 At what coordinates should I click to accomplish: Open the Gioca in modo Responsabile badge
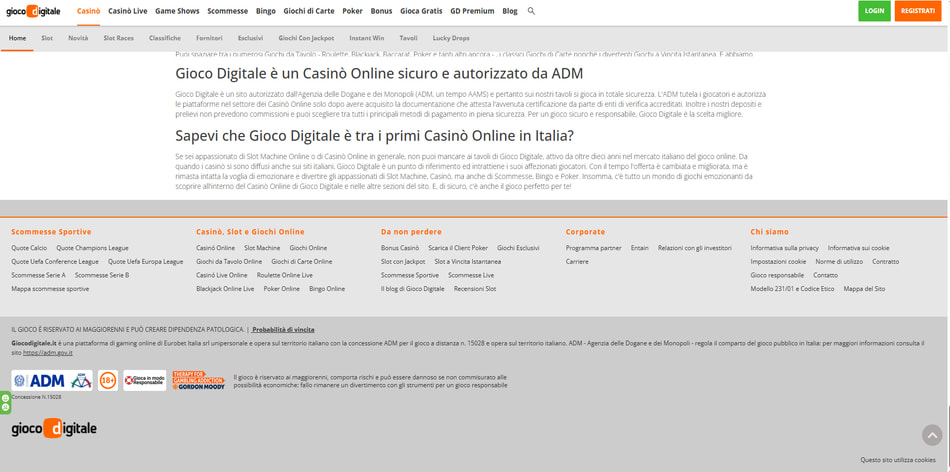tap(144, 381)
